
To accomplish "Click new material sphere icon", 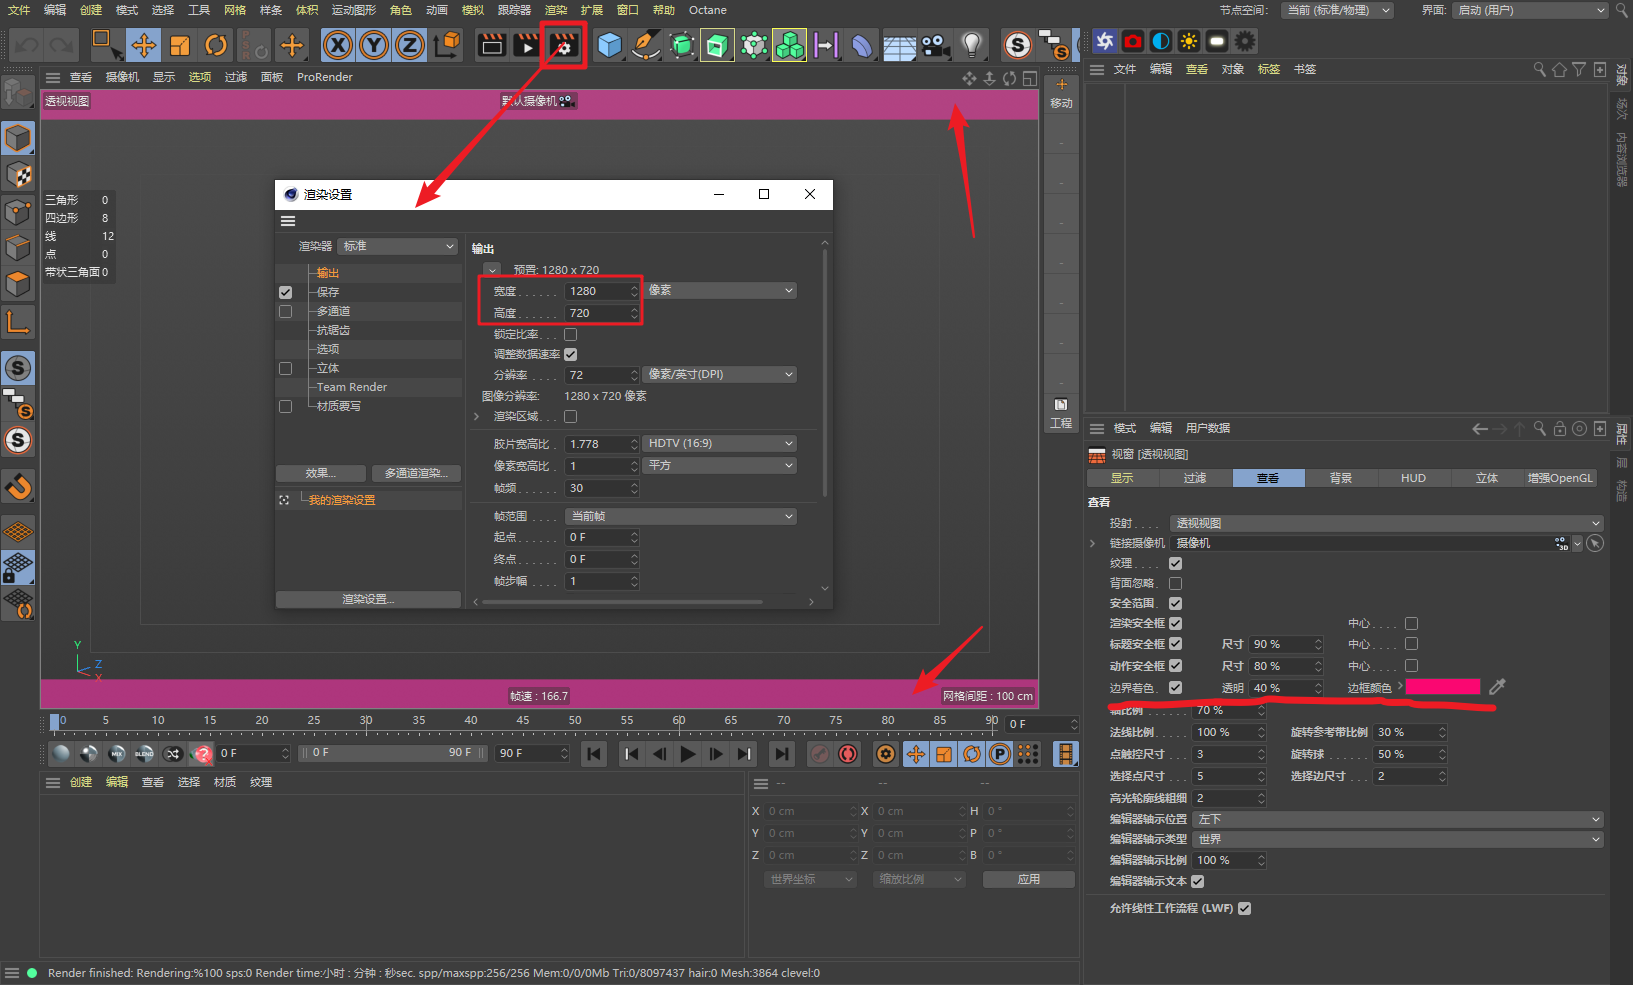I will click(62, 754).
